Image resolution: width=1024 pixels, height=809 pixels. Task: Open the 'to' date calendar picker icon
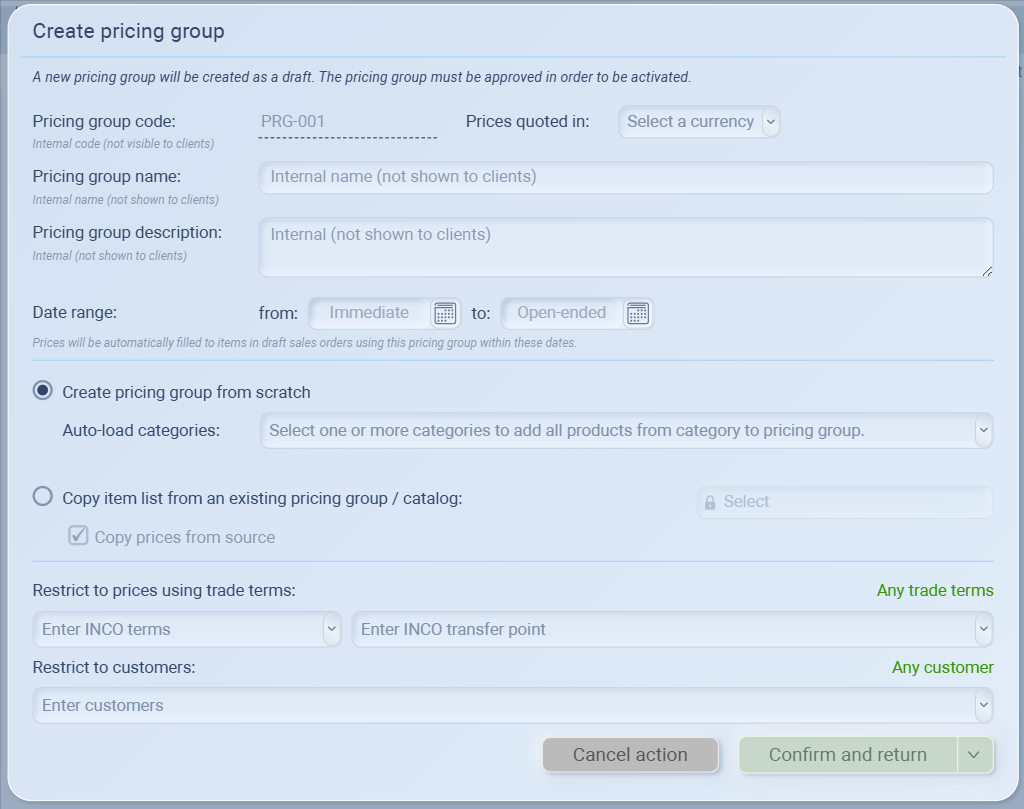click(x=637, y=313)
